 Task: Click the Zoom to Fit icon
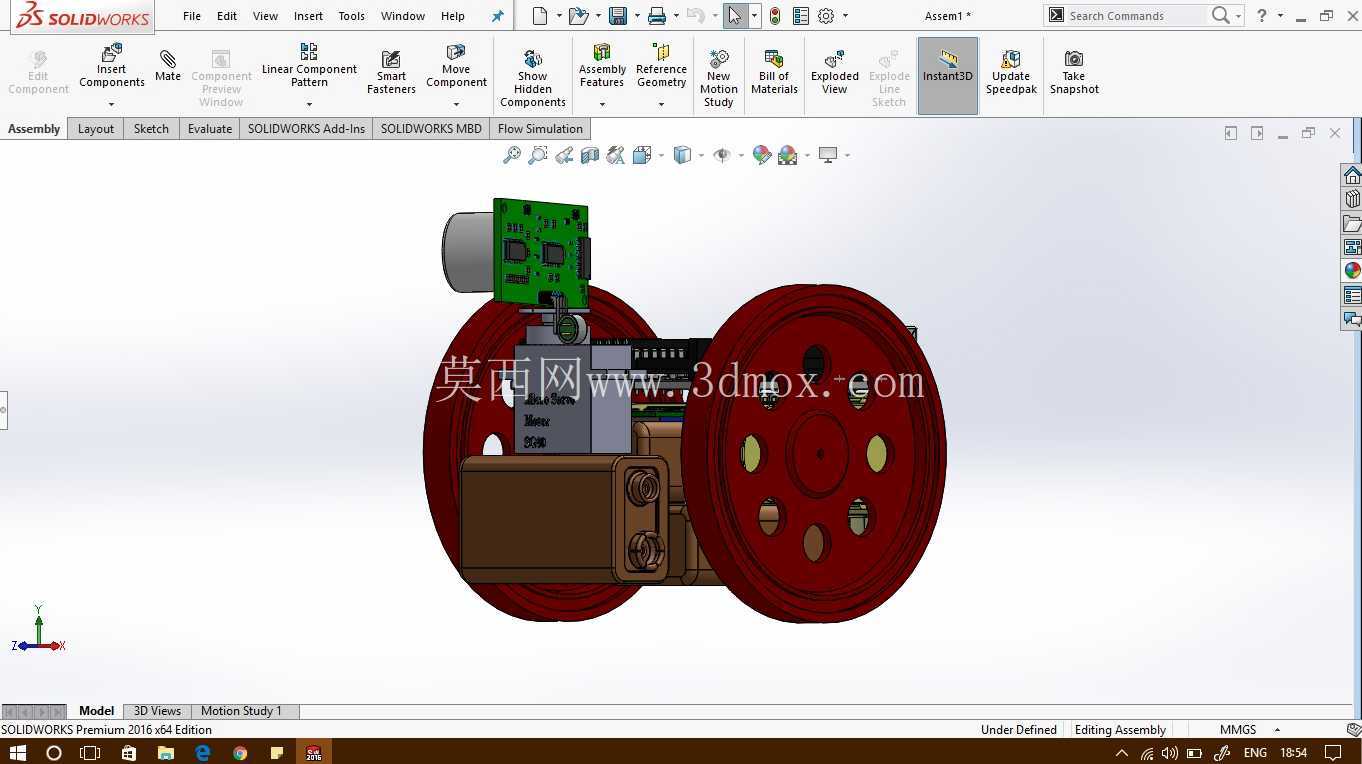point(511,155)
